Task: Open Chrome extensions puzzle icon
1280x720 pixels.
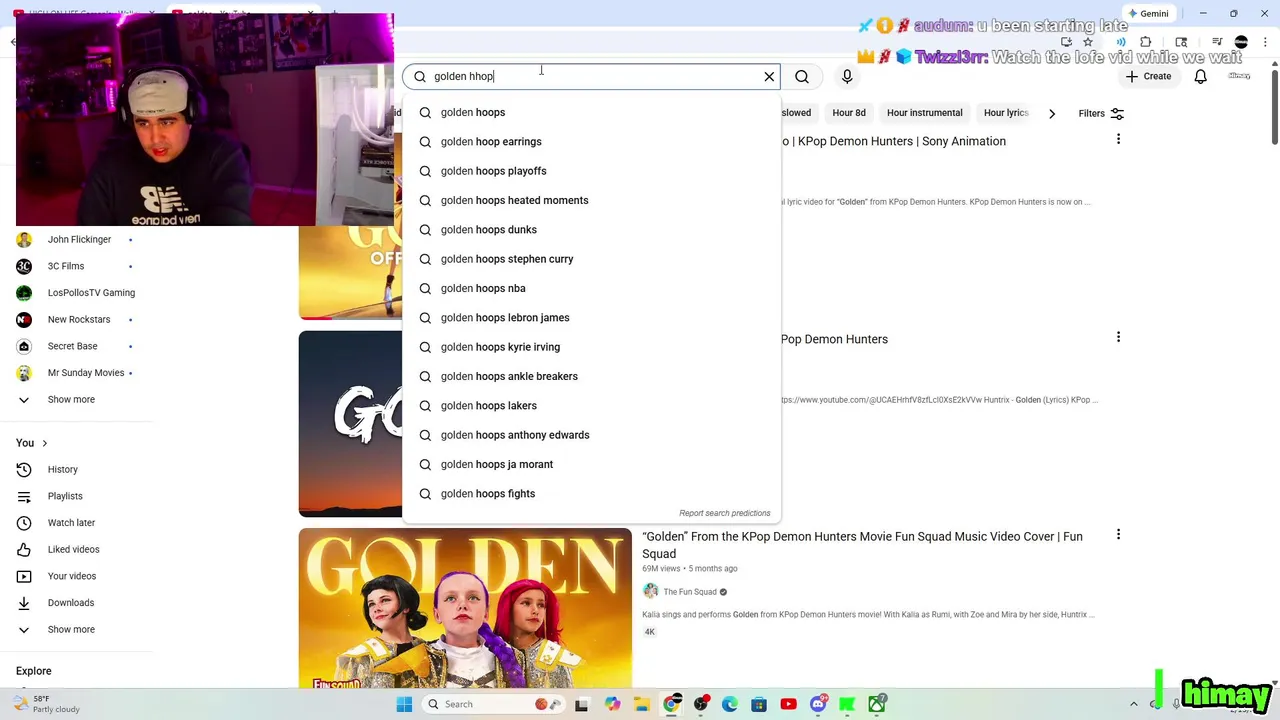Action: pyautogui.click(x=1146, y=42)
